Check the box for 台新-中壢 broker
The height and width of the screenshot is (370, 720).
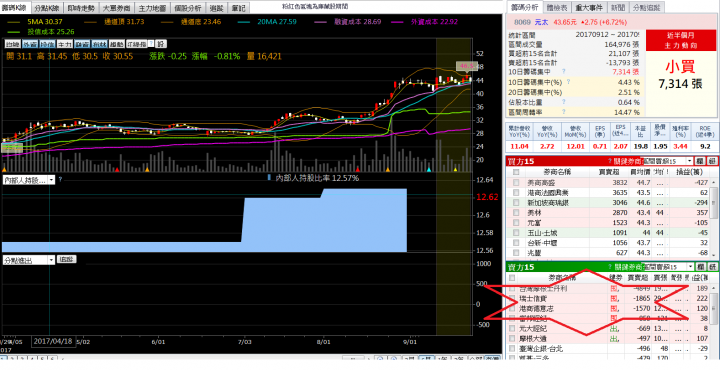tap(516, 243)
